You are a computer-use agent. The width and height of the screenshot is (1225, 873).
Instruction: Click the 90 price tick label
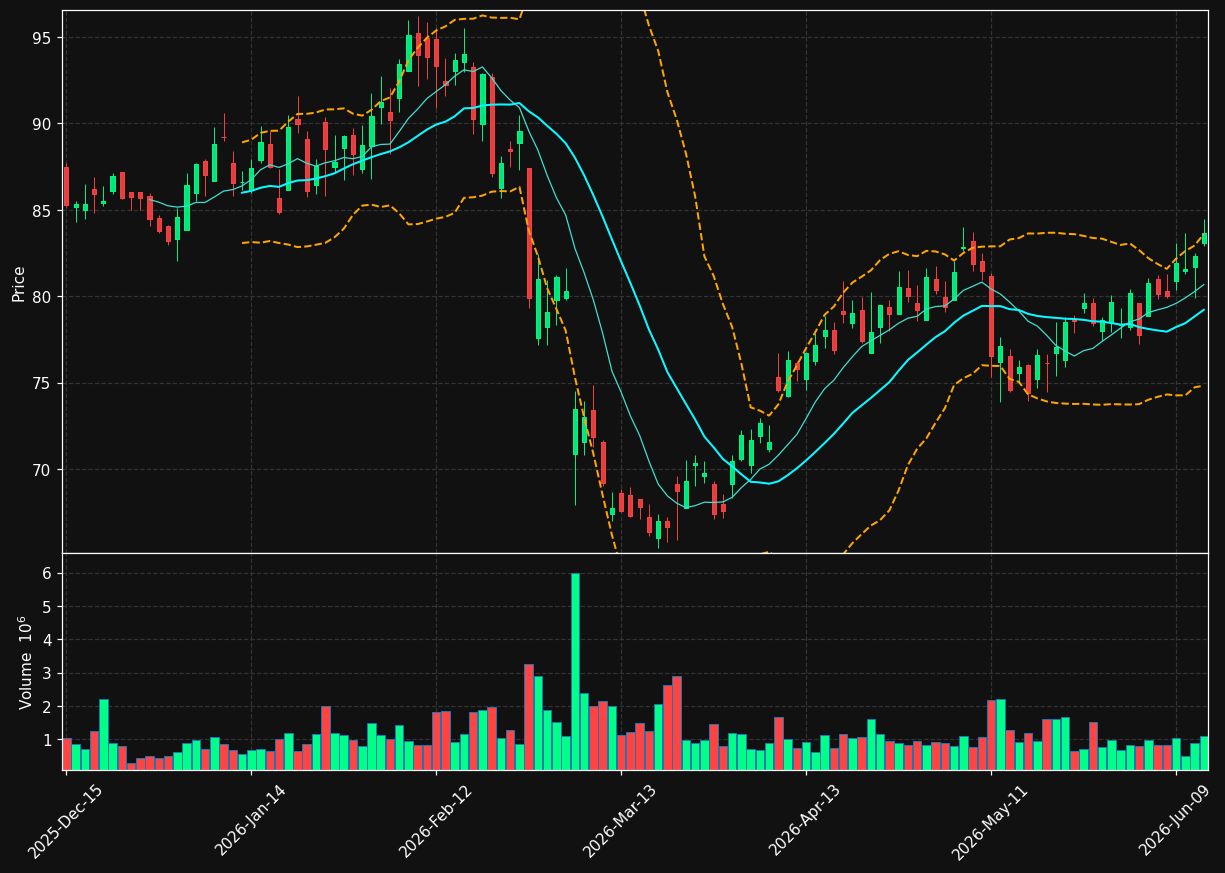[42, 124]
